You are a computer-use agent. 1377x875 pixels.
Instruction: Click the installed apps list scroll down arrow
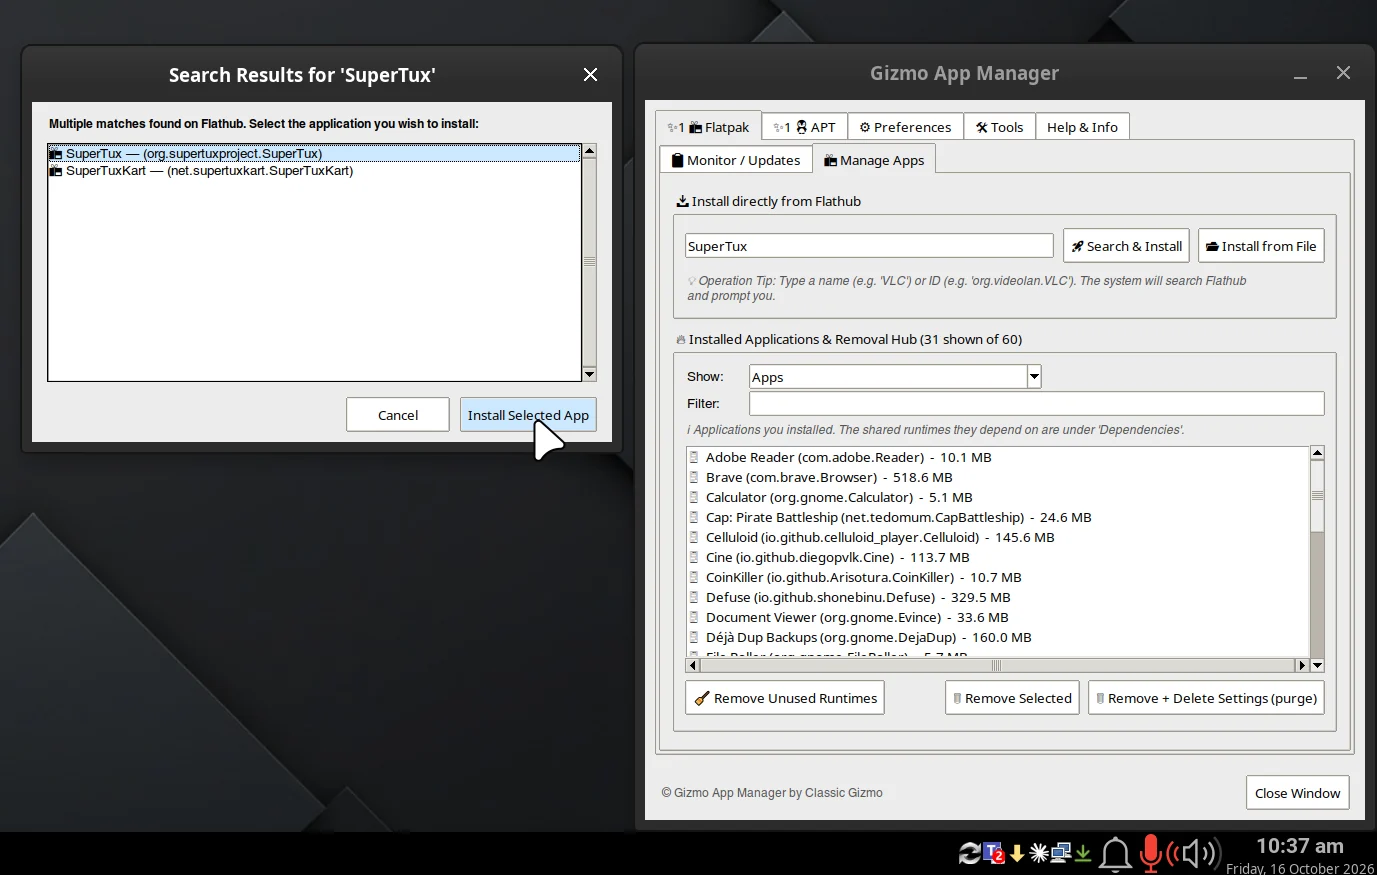(x=1317, y=665)
